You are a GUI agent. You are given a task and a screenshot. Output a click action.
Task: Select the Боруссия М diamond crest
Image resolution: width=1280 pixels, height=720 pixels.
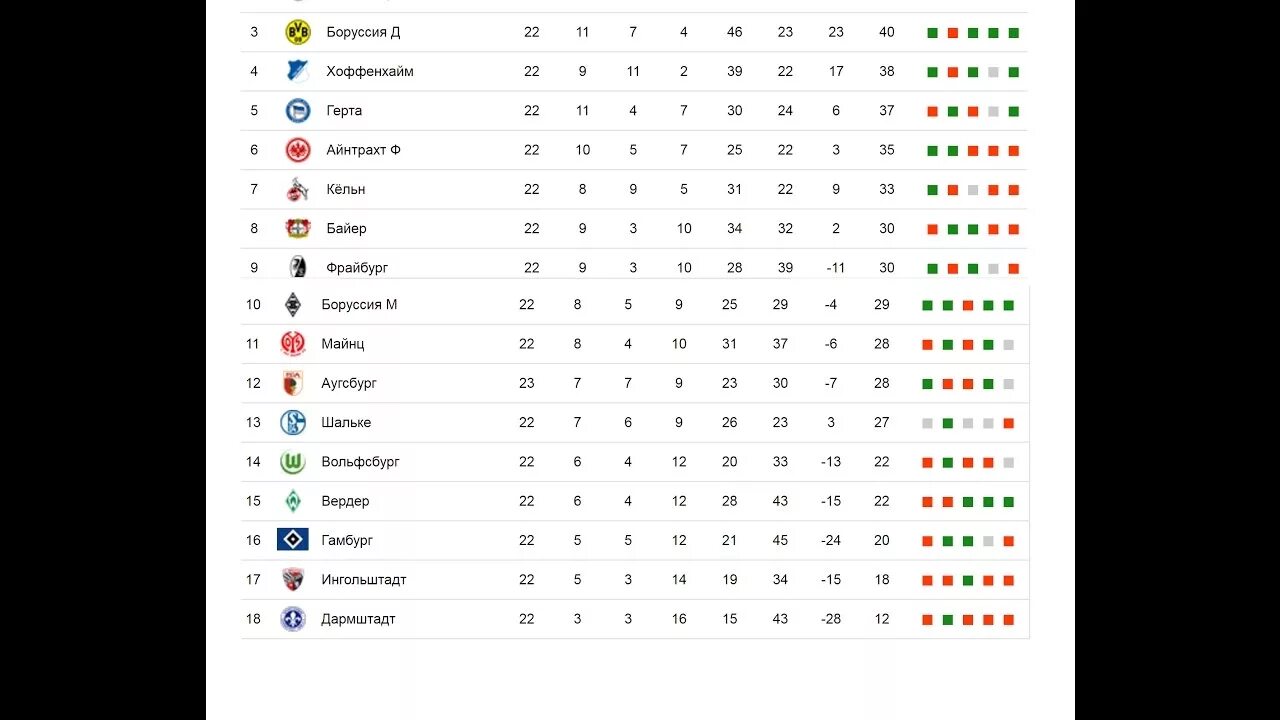292,304
